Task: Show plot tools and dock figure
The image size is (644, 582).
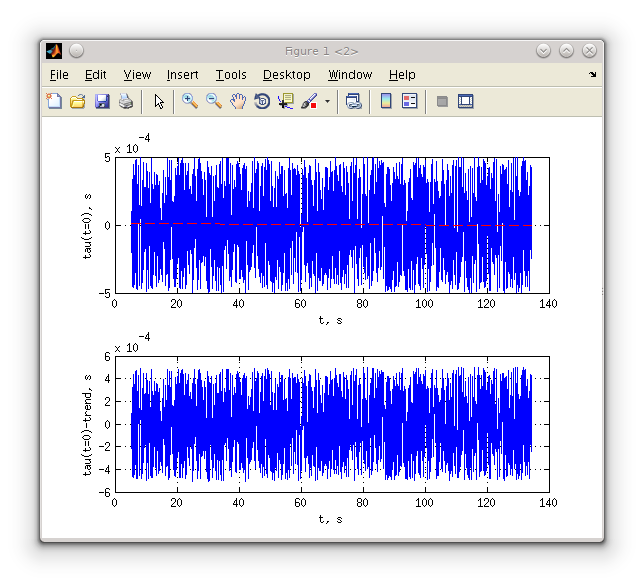Action: (465, 101)
